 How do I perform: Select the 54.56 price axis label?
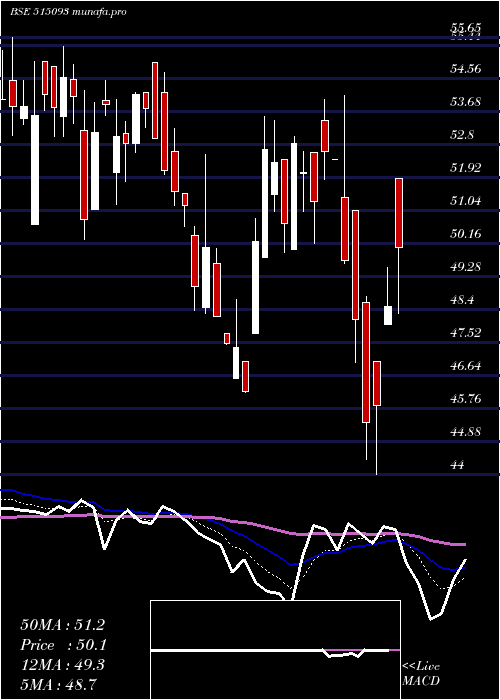pos(466,69)
